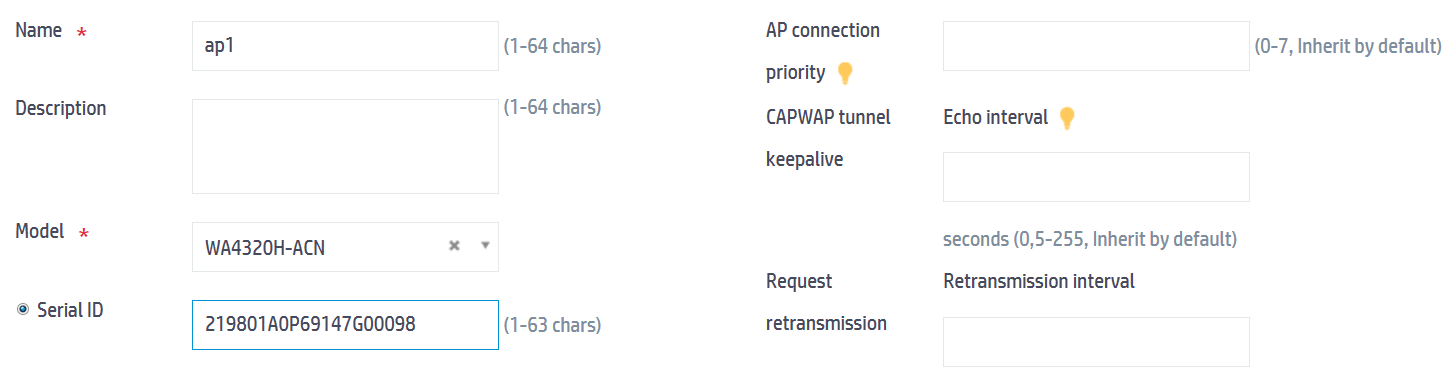Focus the Serial ID field with 219801A0P69147G00098
This screenshot has width=1454, height=373.
[x=345, y=325]
